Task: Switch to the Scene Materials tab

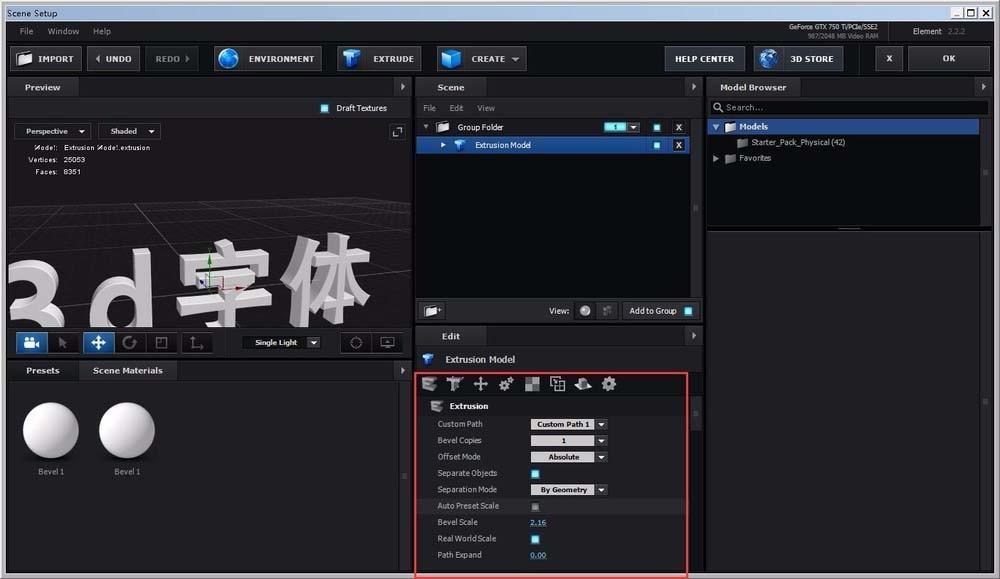Action: [x=127, y=370]
